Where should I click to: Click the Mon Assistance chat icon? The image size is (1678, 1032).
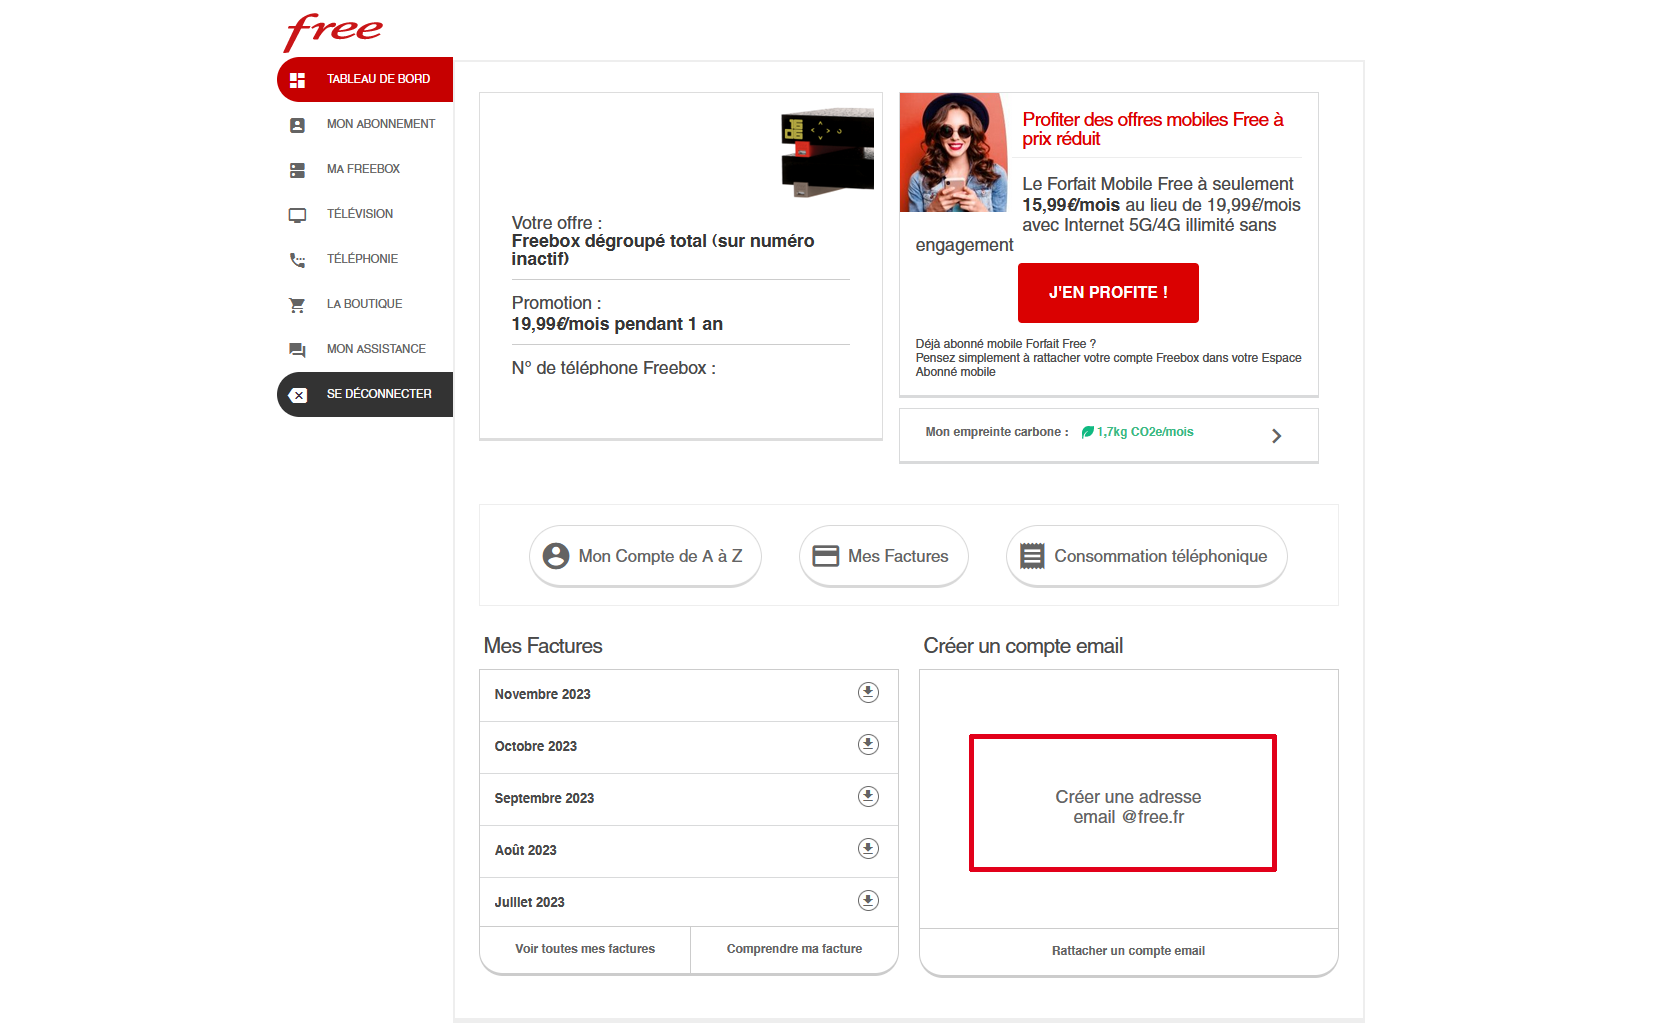tap(297, 350)
